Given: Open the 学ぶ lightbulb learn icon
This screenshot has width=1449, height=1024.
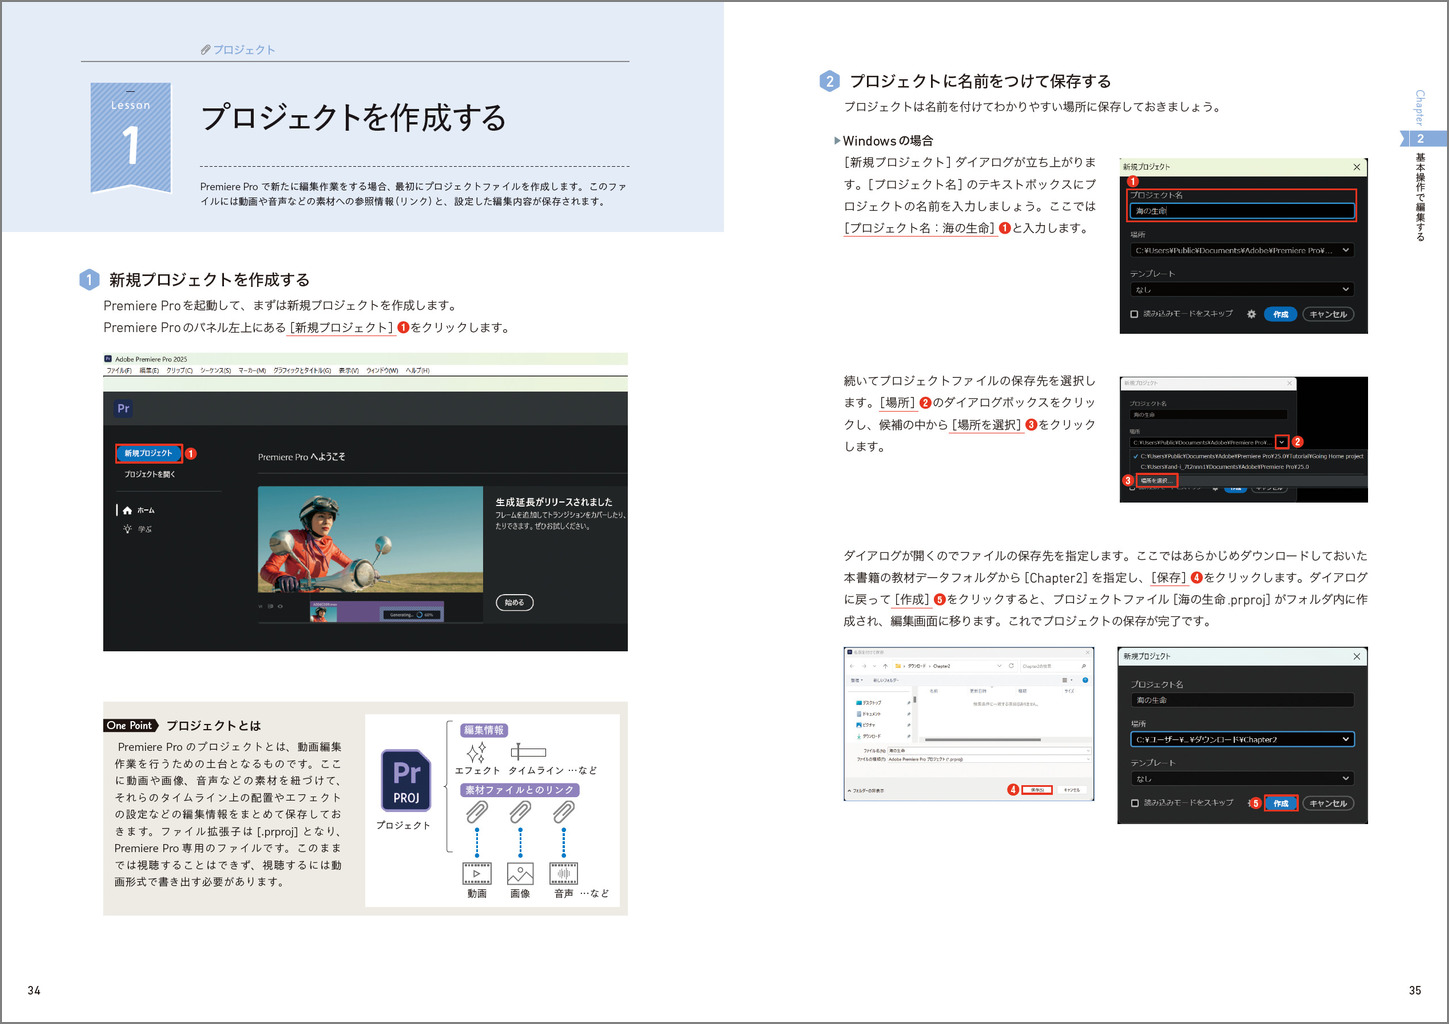Looking at the screenshot, I should click(127, 529).
